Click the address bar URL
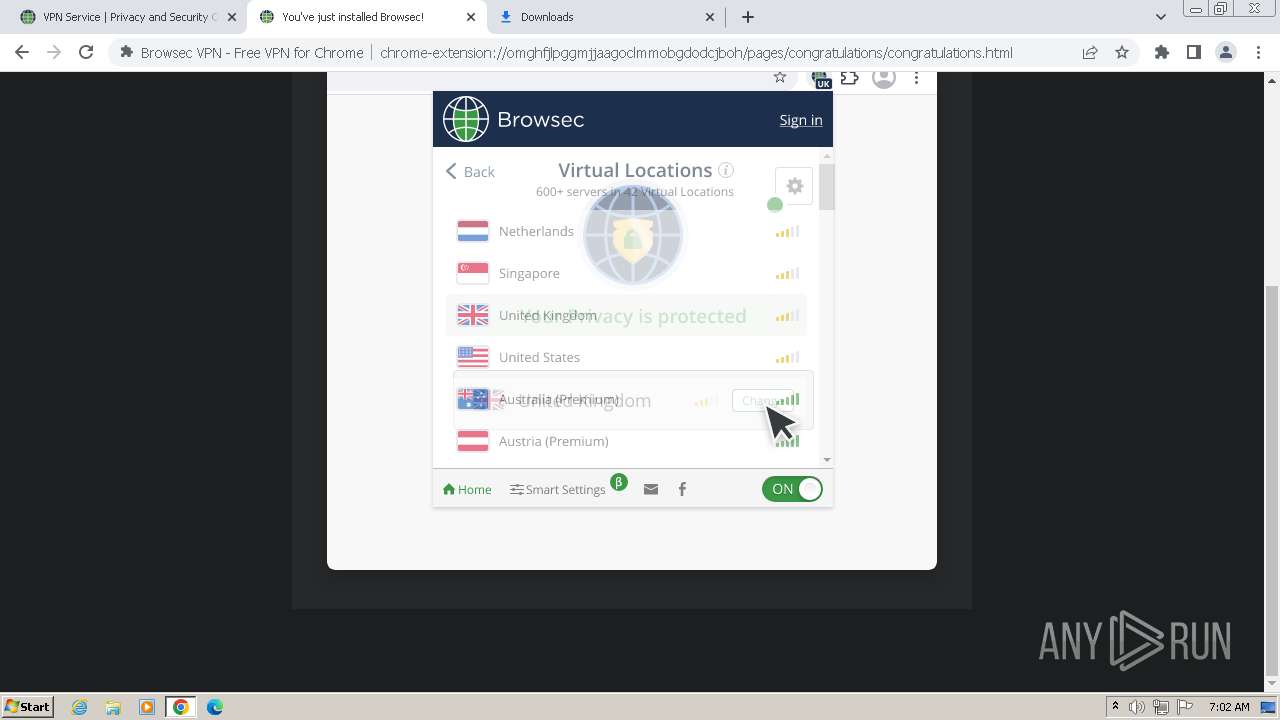Image resolution: width=1280 pixels, height=720 pixels. (696, 53)
